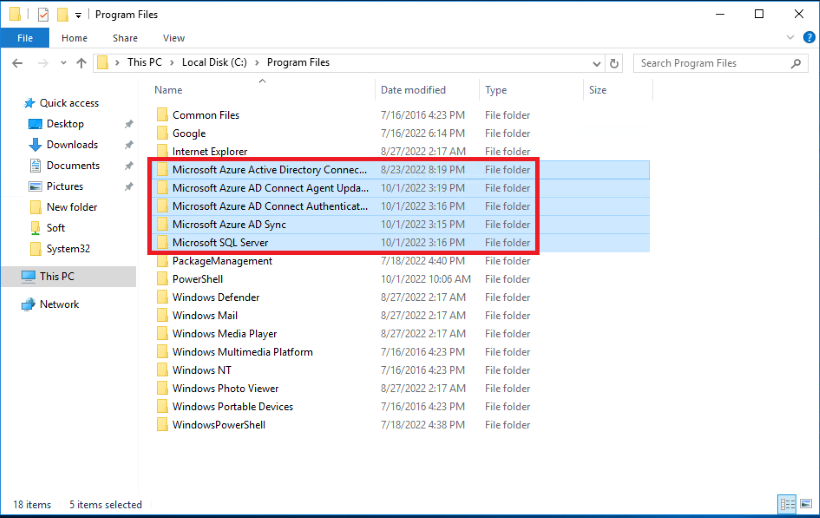Select the Windows Media Player folder icon
The image size is (820, 518).
pos(163,333)
